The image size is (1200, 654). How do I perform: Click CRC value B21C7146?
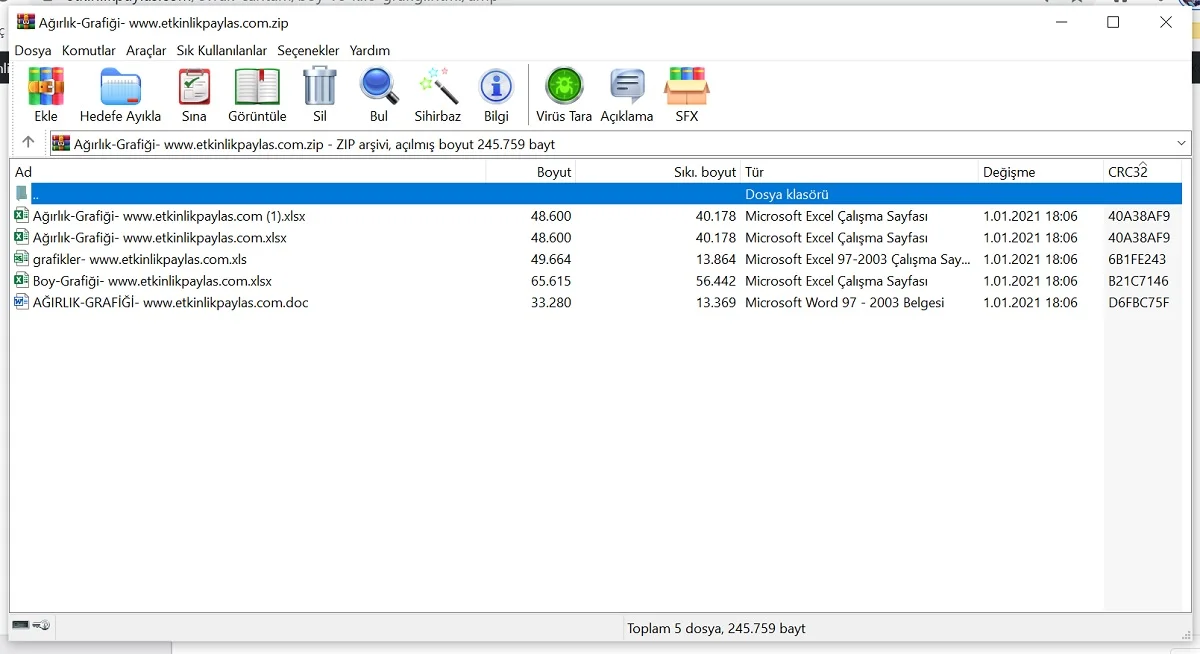coord(1138,281)
